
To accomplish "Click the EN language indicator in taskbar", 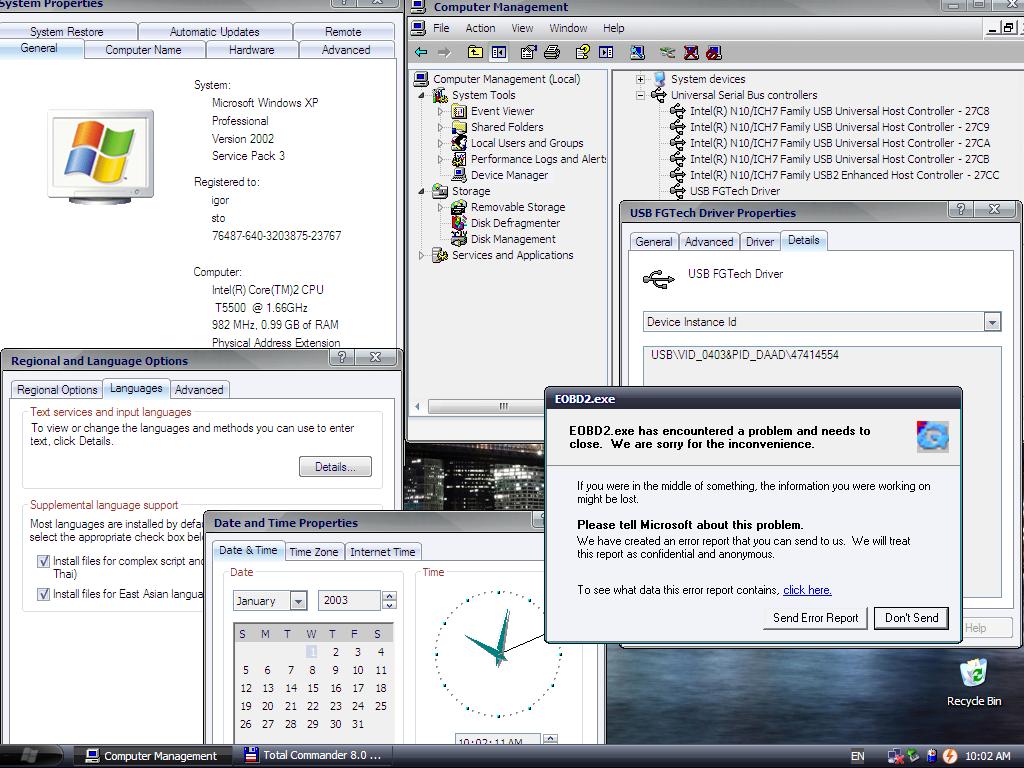I will 857,756.
